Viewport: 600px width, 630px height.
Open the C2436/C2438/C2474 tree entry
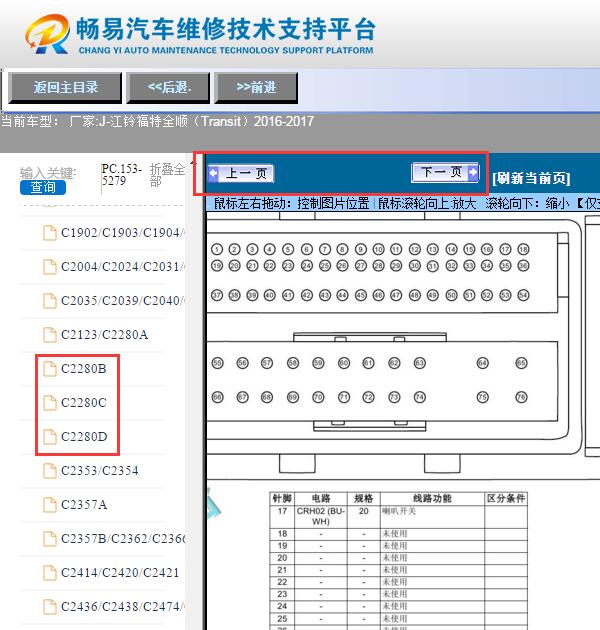[123, 607]
